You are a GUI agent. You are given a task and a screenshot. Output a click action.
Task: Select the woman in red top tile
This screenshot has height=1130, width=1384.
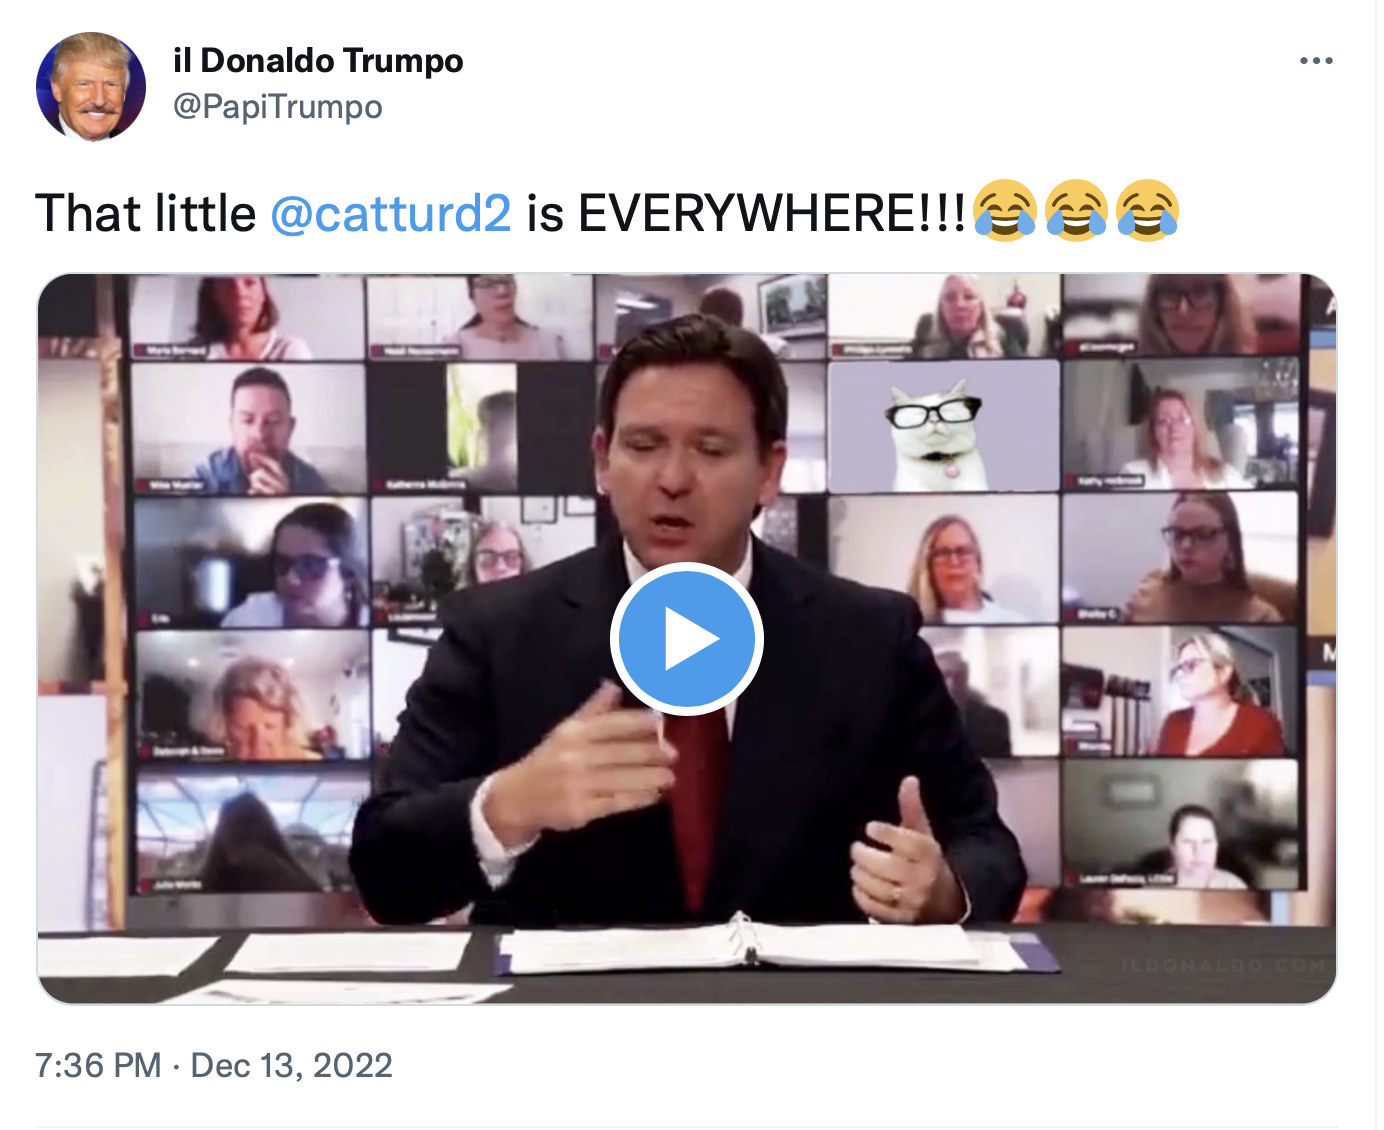[1180, 691]
